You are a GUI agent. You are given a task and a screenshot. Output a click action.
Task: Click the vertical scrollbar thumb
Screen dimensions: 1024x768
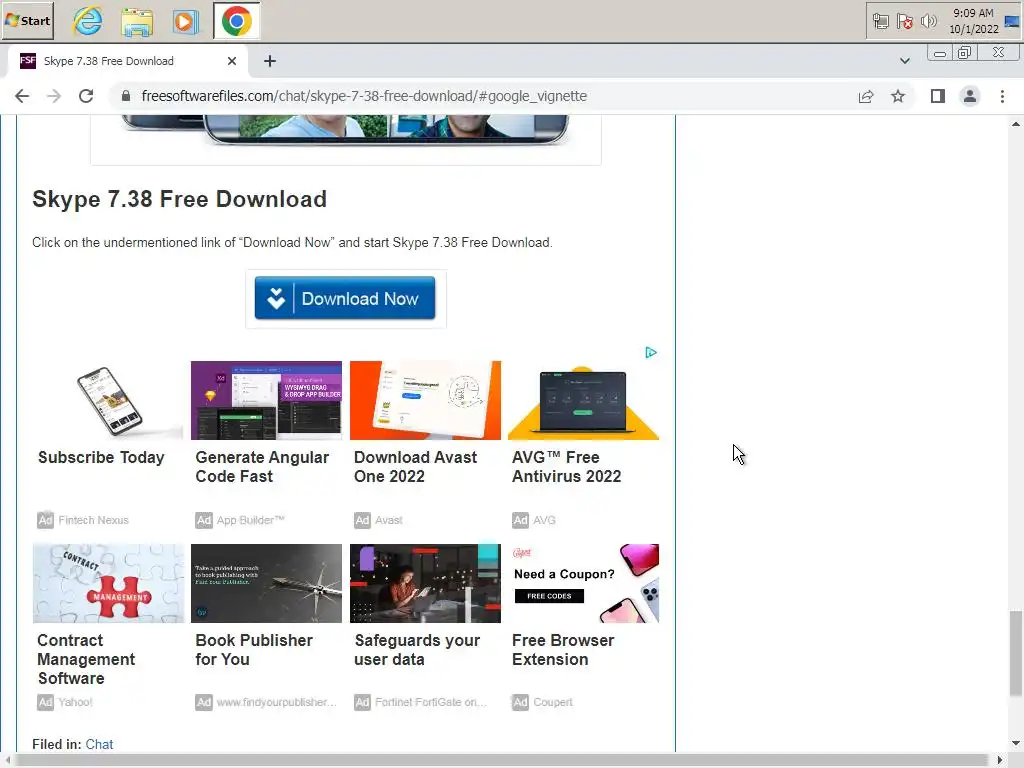pos(1015,654)
